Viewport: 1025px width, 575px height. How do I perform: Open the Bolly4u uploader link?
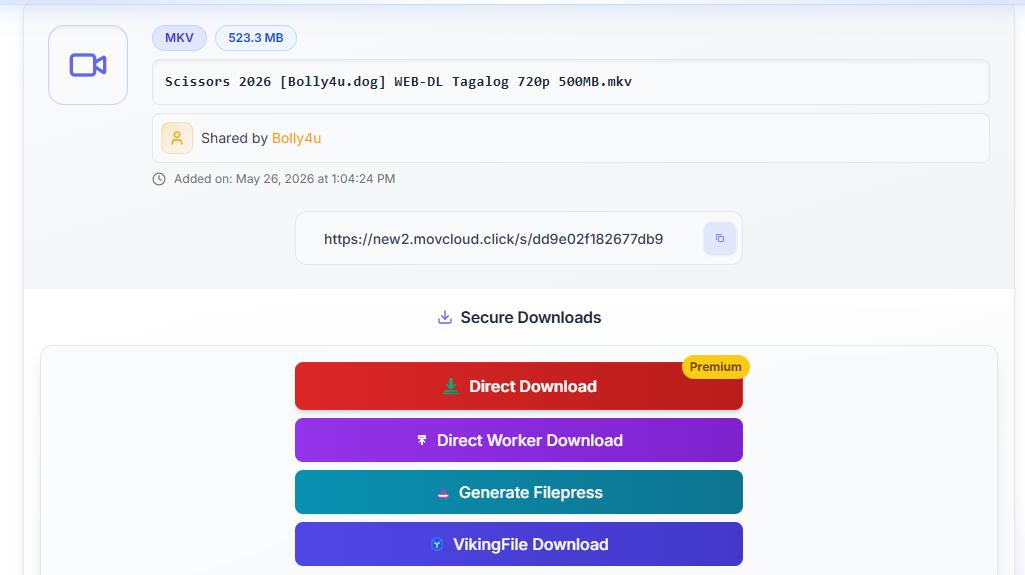[x=296, y=139]
